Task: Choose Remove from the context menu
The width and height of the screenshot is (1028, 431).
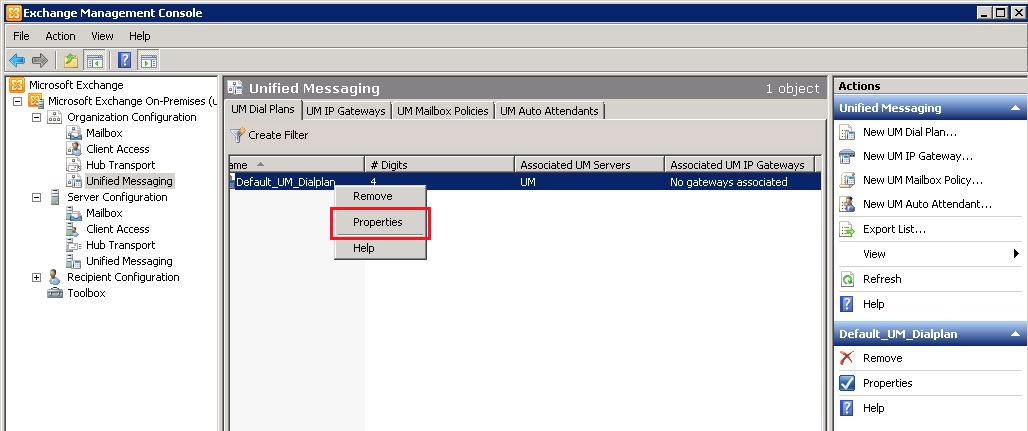Action: [x=380, y=196]
